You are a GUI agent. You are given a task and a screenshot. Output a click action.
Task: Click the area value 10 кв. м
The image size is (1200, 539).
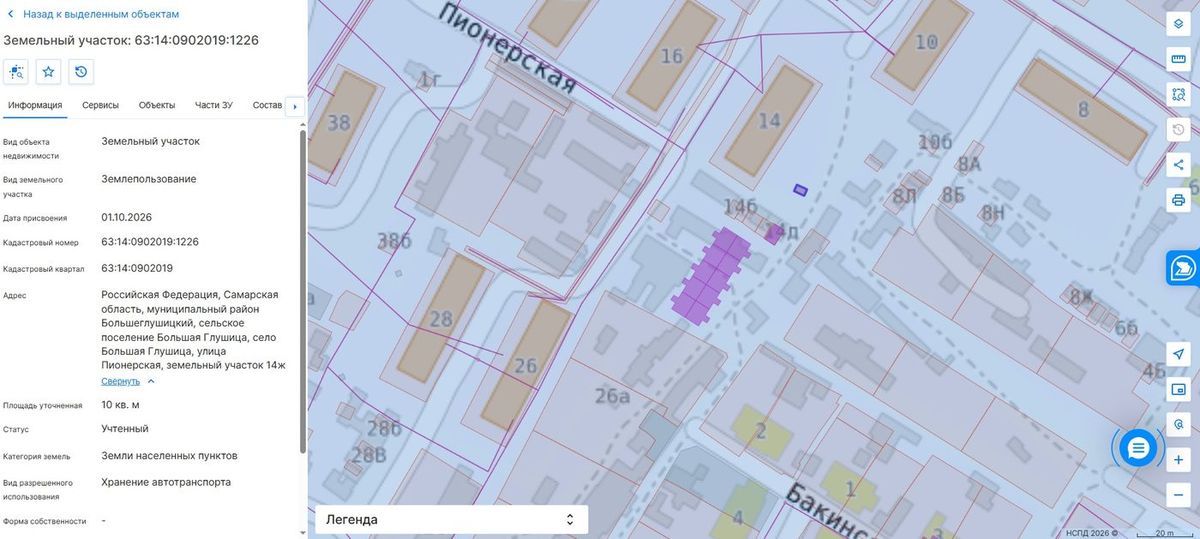click(x=120, y=405)
